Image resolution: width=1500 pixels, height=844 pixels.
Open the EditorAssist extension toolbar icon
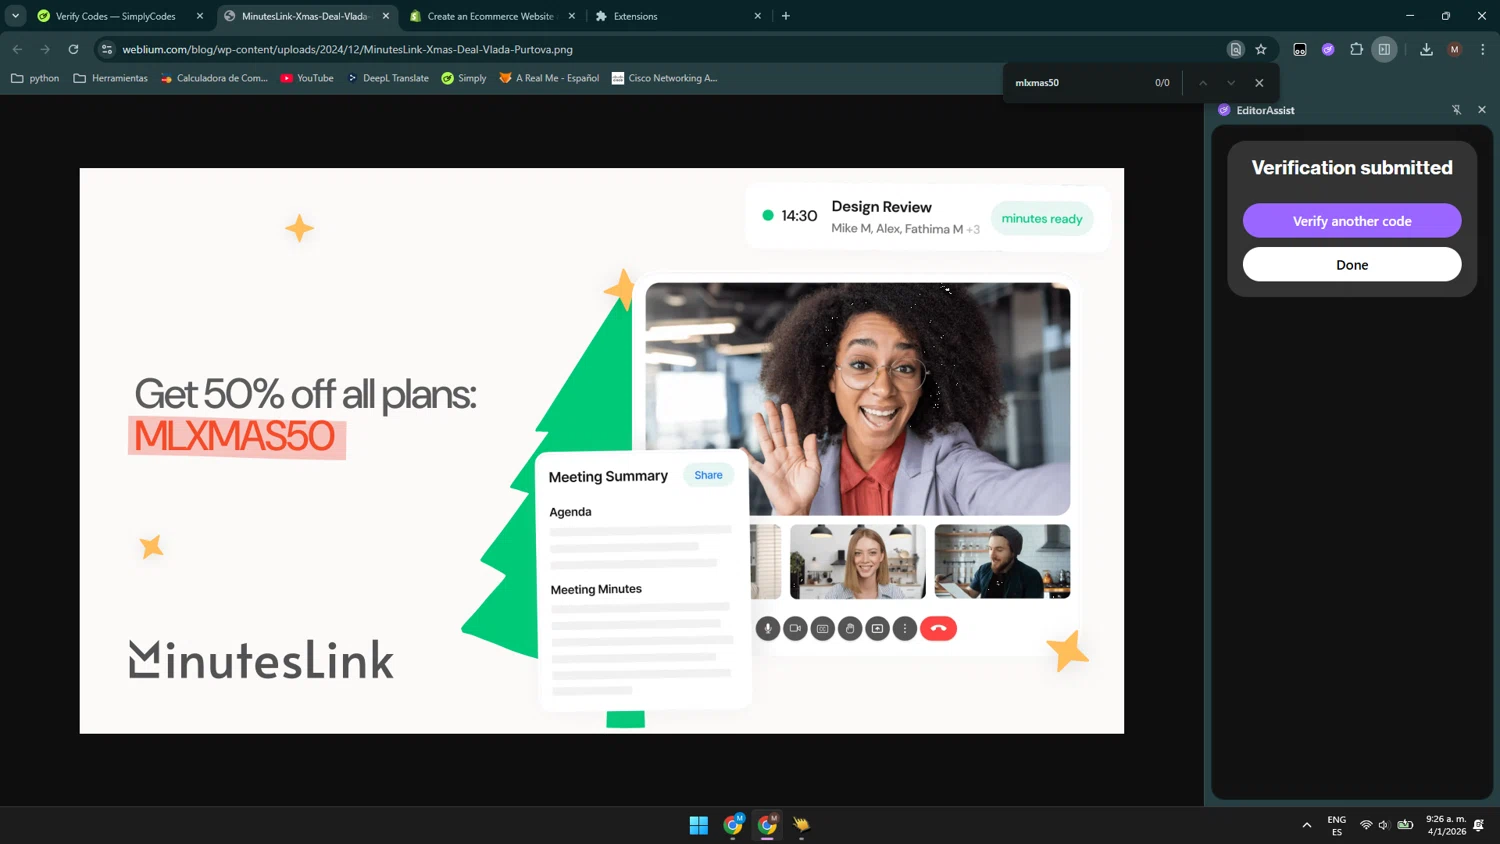1328,49
